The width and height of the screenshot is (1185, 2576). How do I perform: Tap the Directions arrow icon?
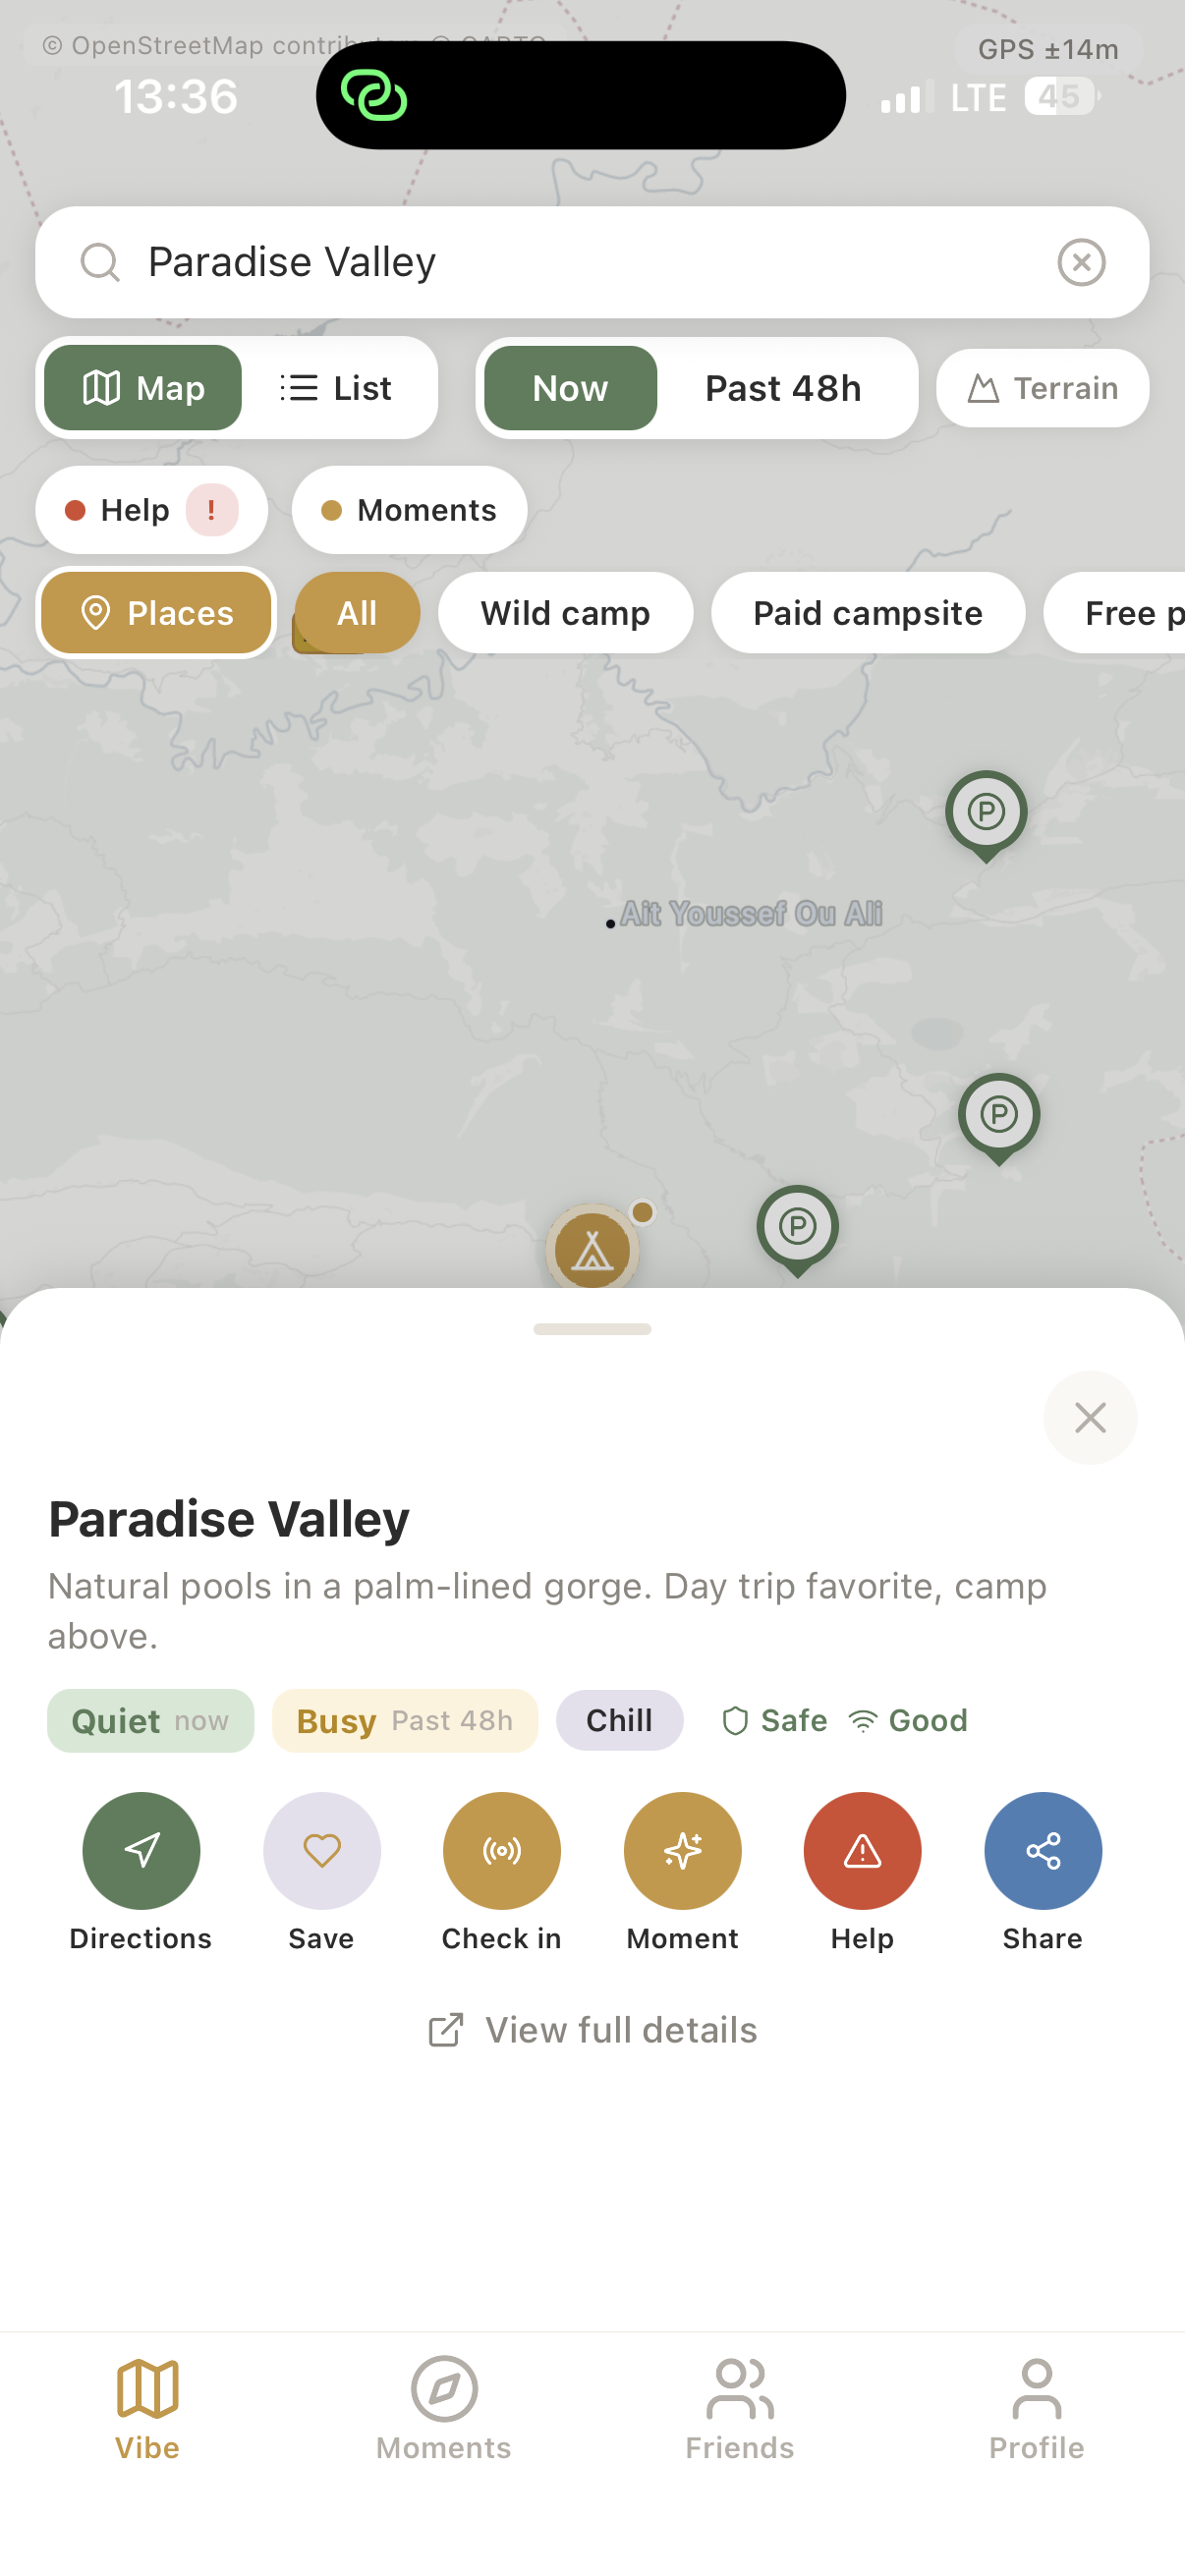click(x=141, y=1850)
